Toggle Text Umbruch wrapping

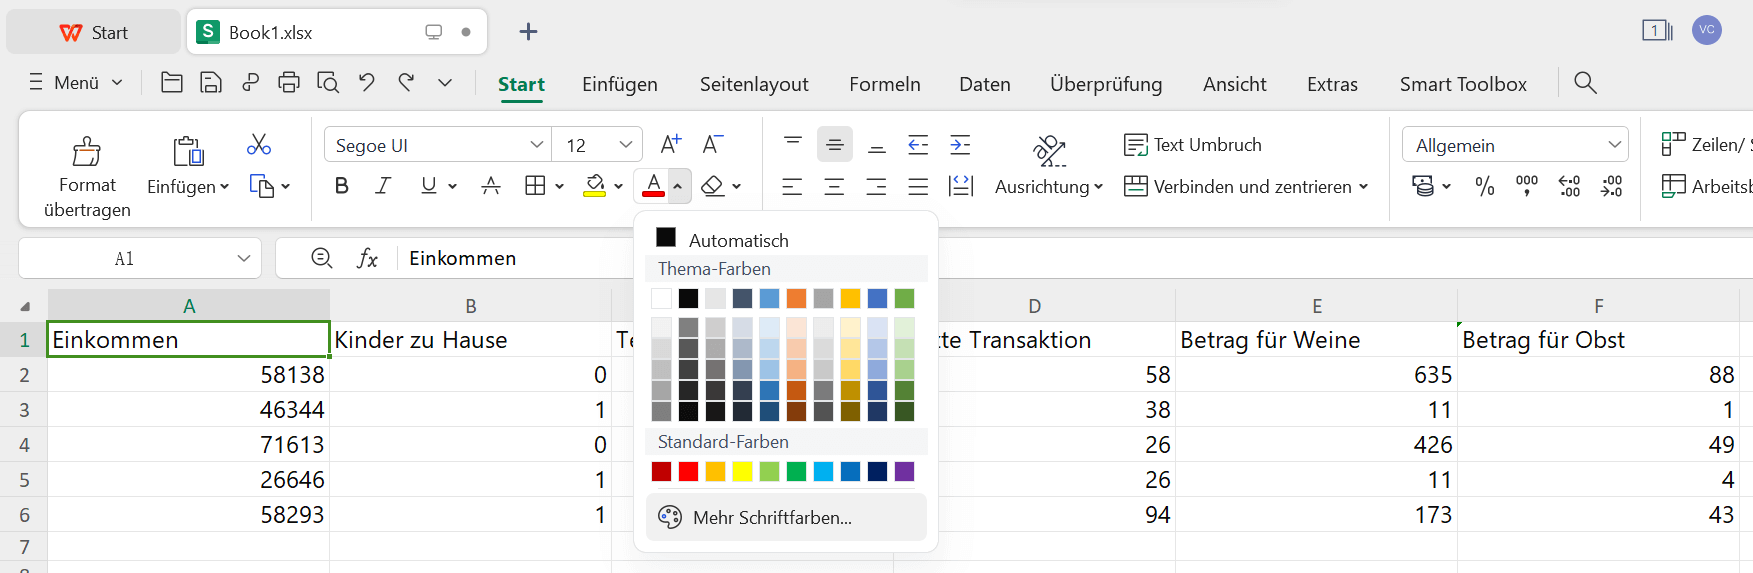(1193, 145)
